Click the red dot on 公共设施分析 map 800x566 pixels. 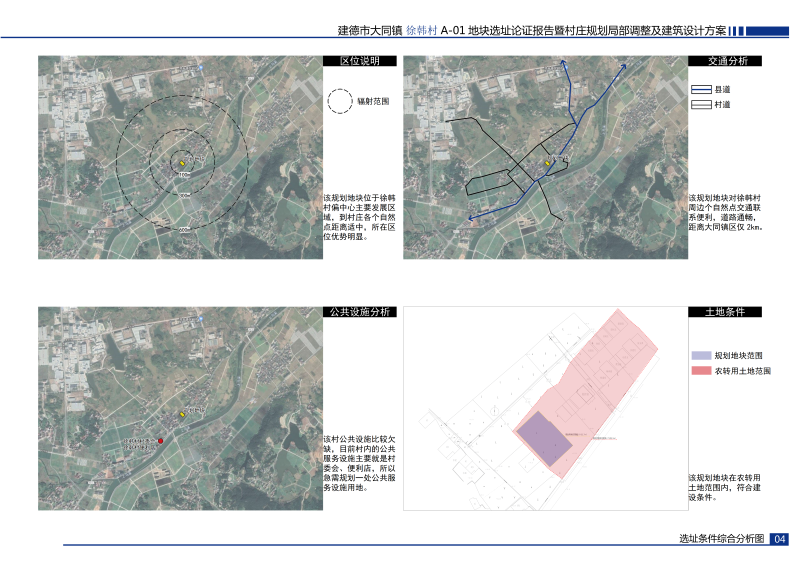click(159, 439)
